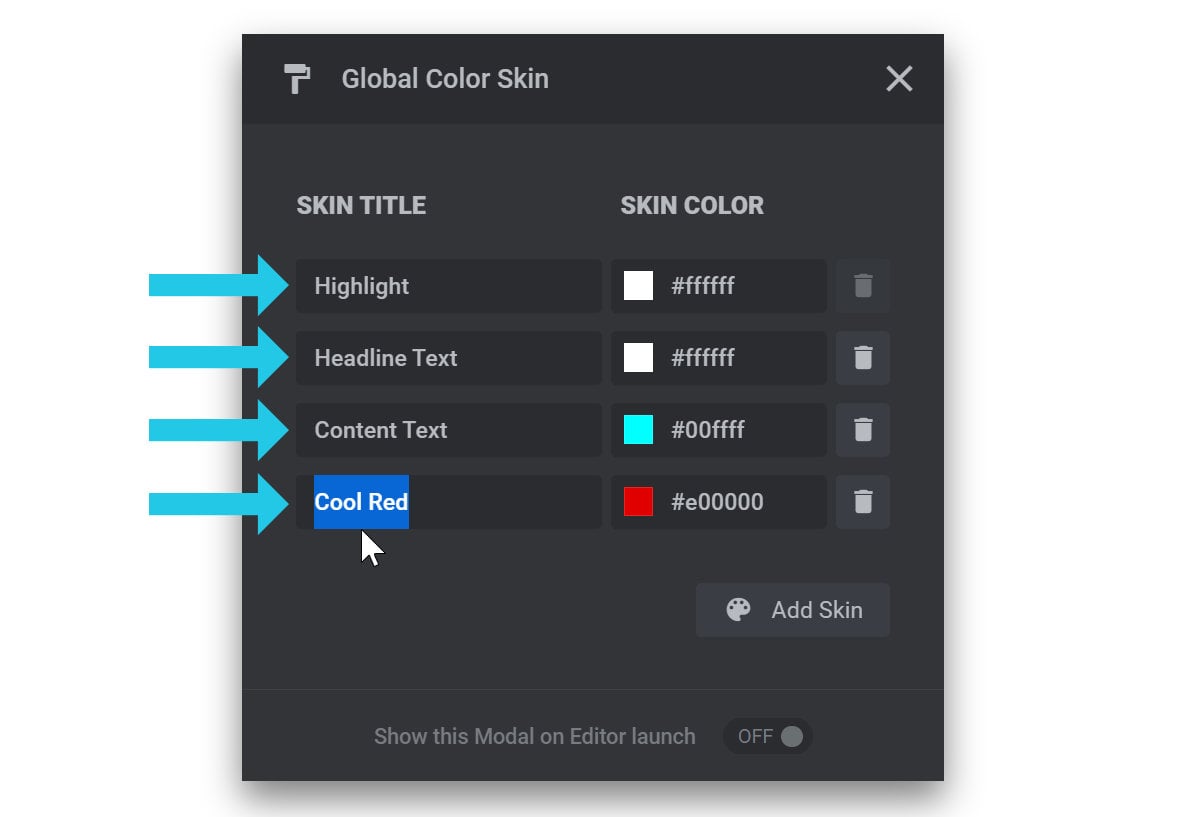This screenshot has width=1180, height=817.
Task: Select the Content Text title field
Action: [x=449, y=430]
